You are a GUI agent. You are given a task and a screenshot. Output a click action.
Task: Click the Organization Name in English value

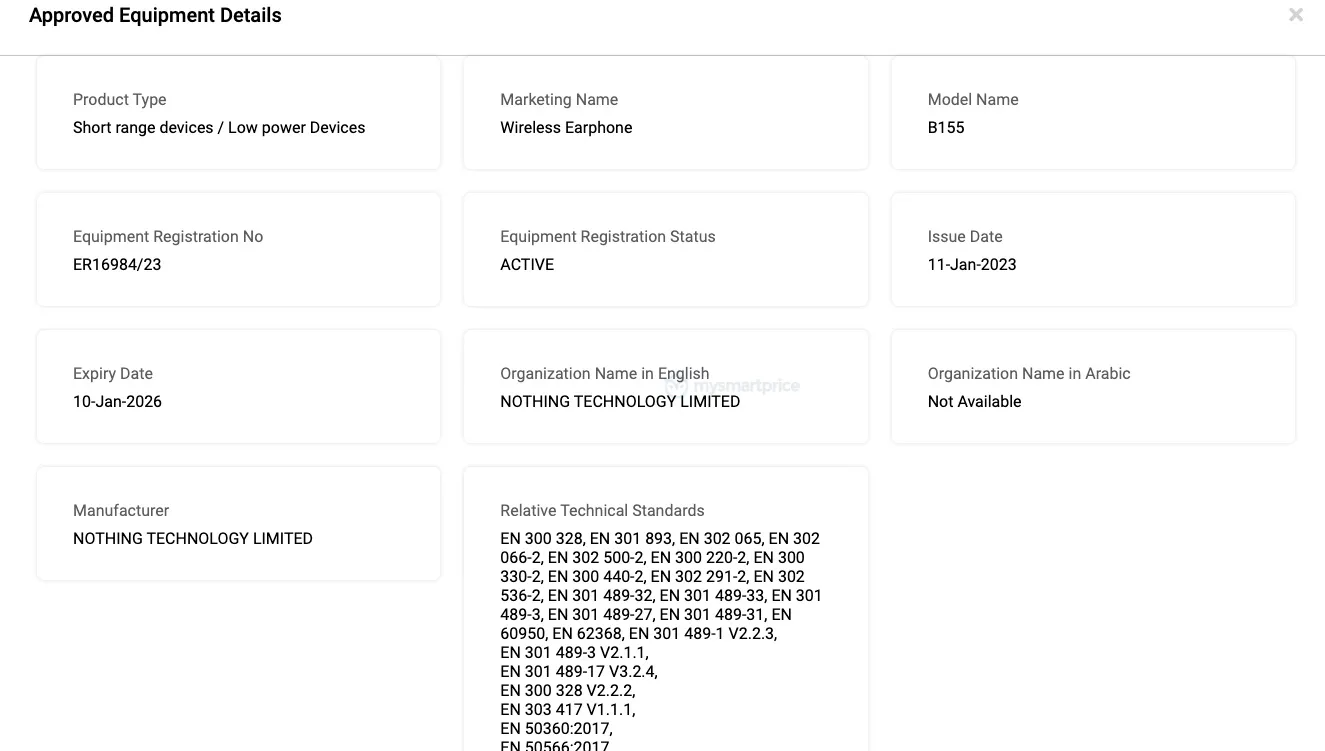coord(620,401)
